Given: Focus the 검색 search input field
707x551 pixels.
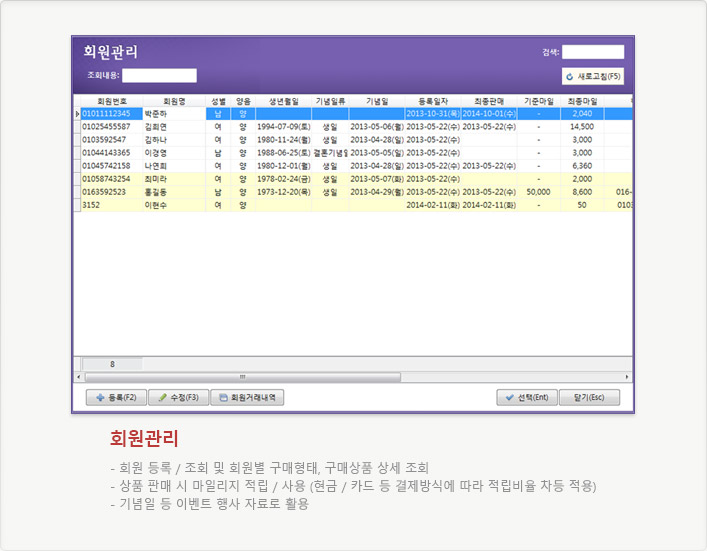Looking at the screenshot, I should pos(593,52).
